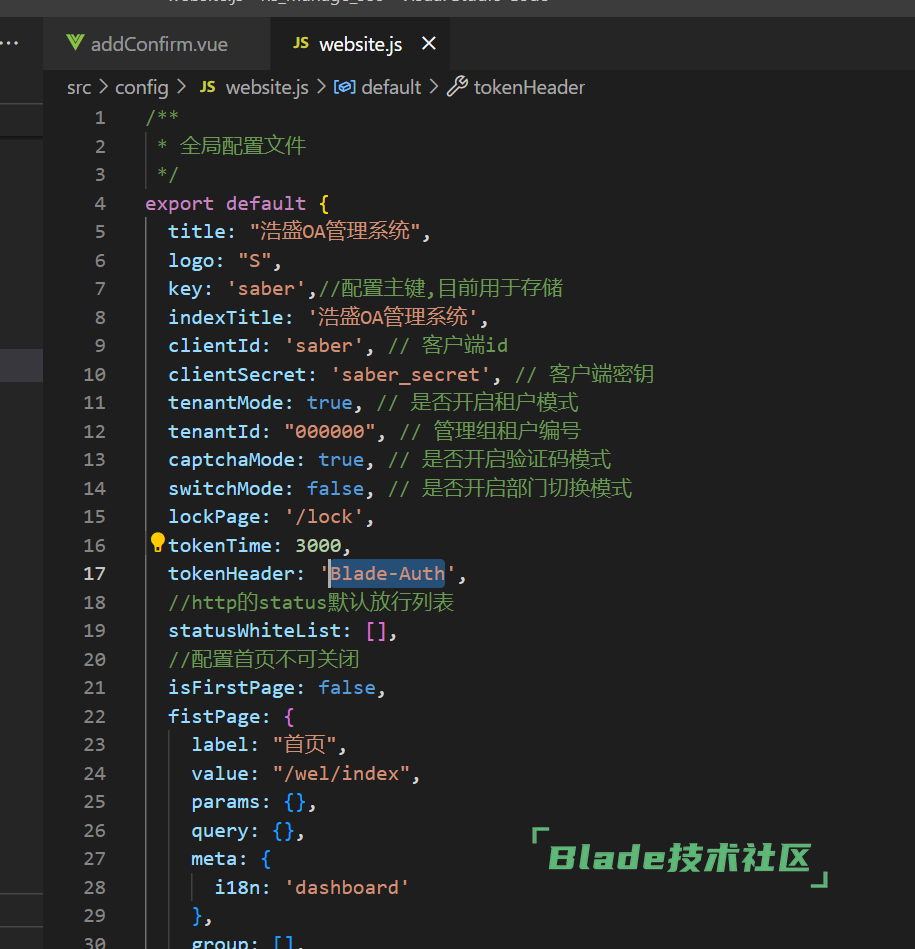
Task: Click the tokenHeader property name
Action: click(x=231, y=574)
